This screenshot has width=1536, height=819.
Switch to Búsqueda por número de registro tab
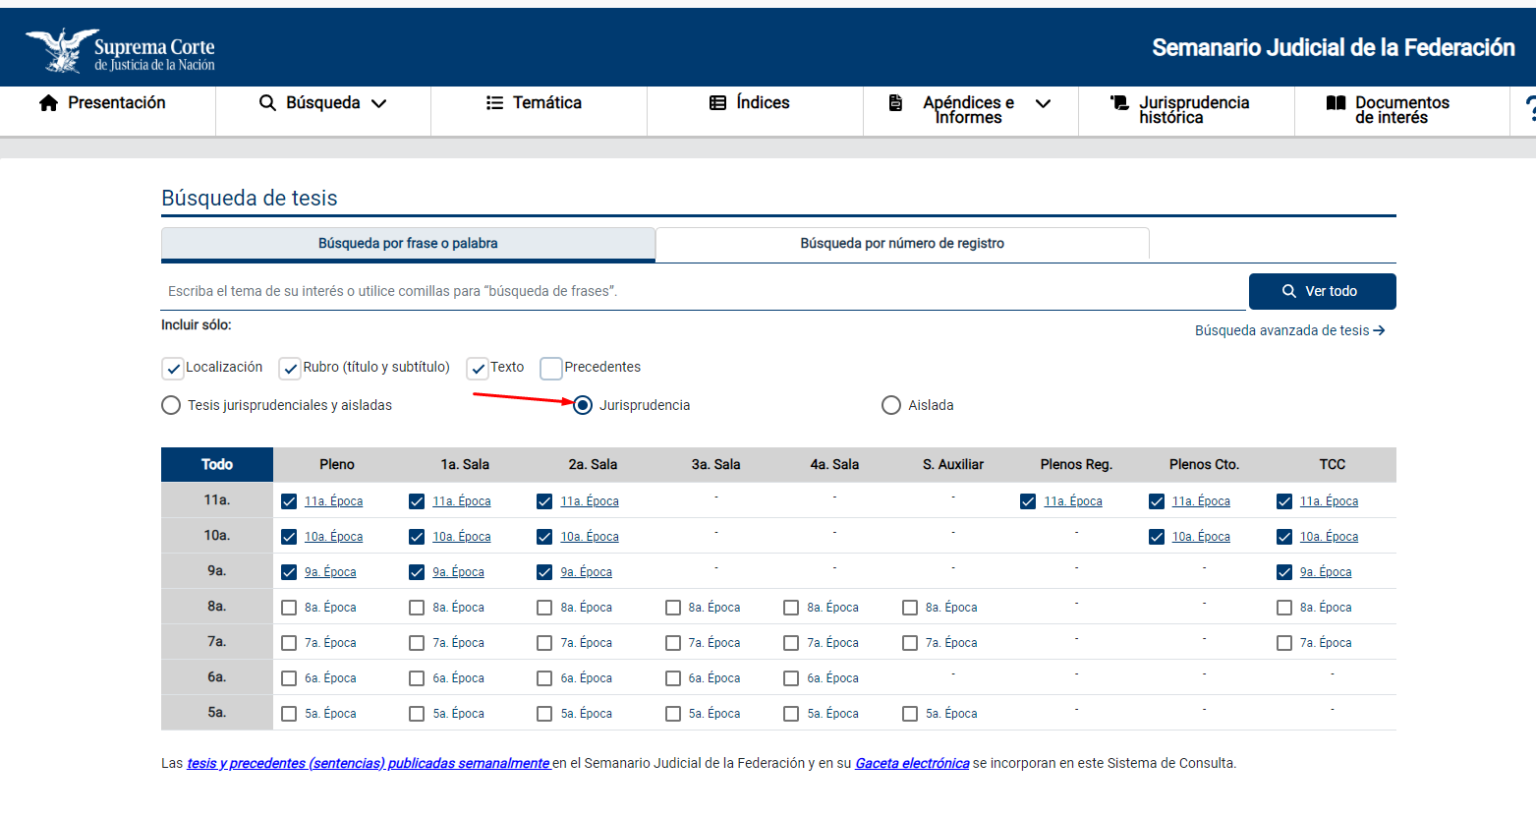click(x=901, y=244)
